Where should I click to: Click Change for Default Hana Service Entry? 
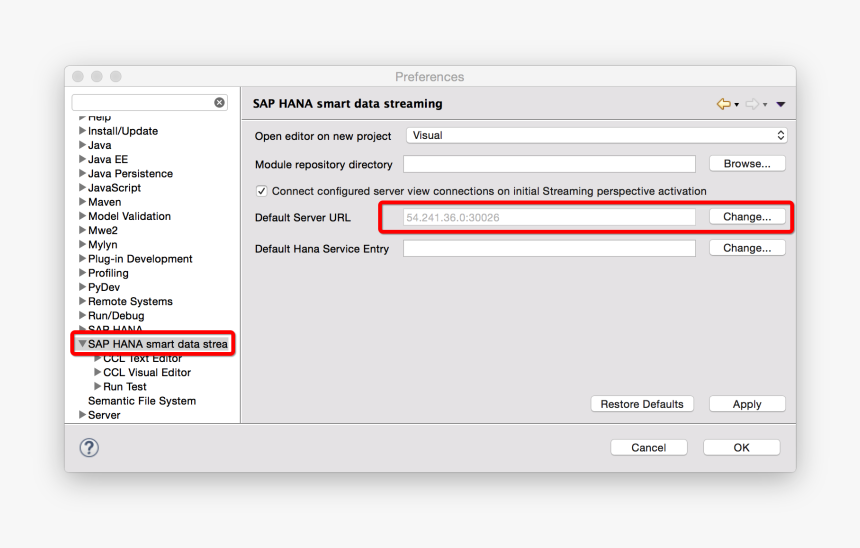click(747, 248)
